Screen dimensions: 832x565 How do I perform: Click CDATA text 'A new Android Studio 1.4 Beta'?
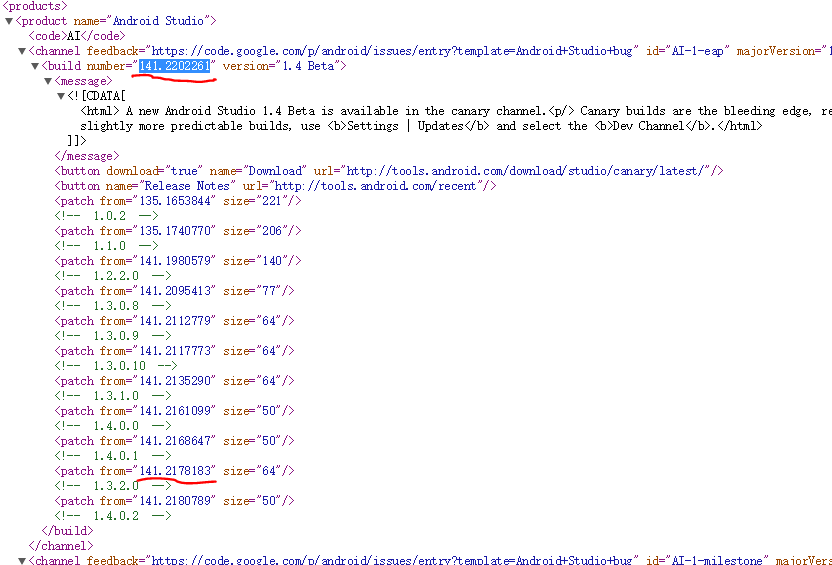click(x=220, y=111)
